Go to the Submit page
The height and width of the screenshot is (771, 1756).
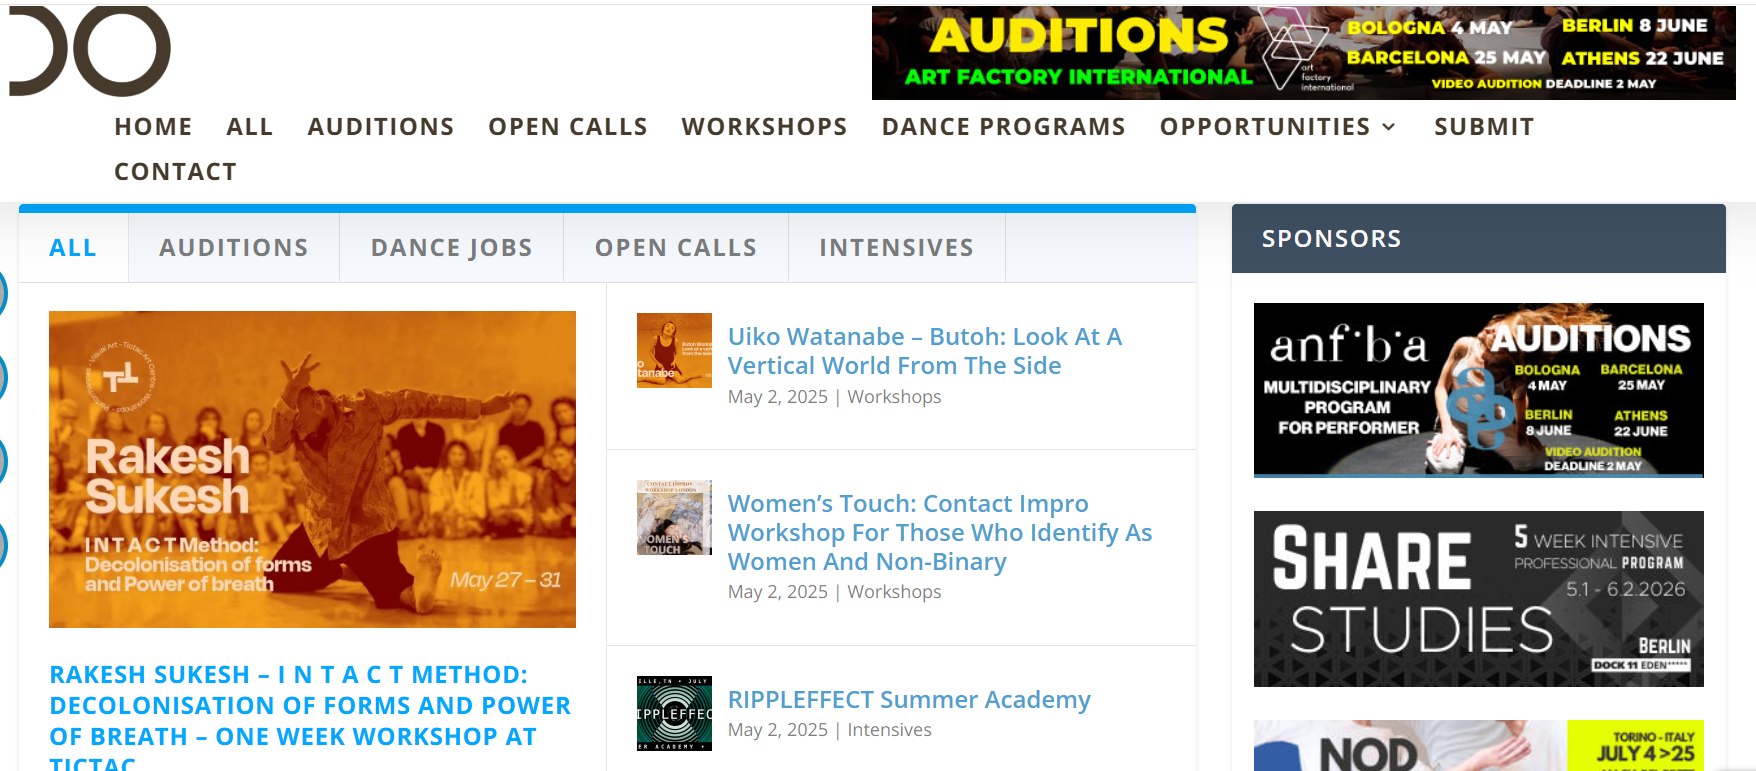[x=1484, y=127]
